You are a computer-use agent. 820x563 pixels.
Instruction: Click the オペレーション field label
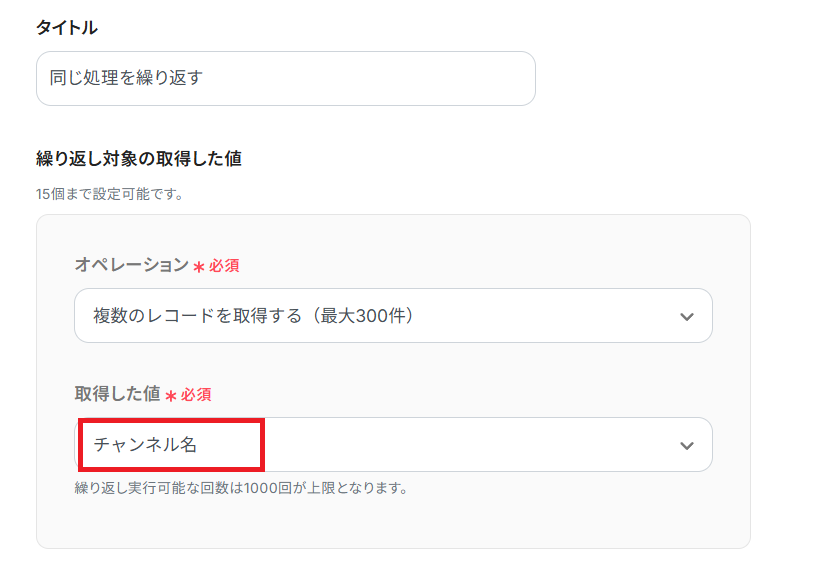[x=131, y=265]
